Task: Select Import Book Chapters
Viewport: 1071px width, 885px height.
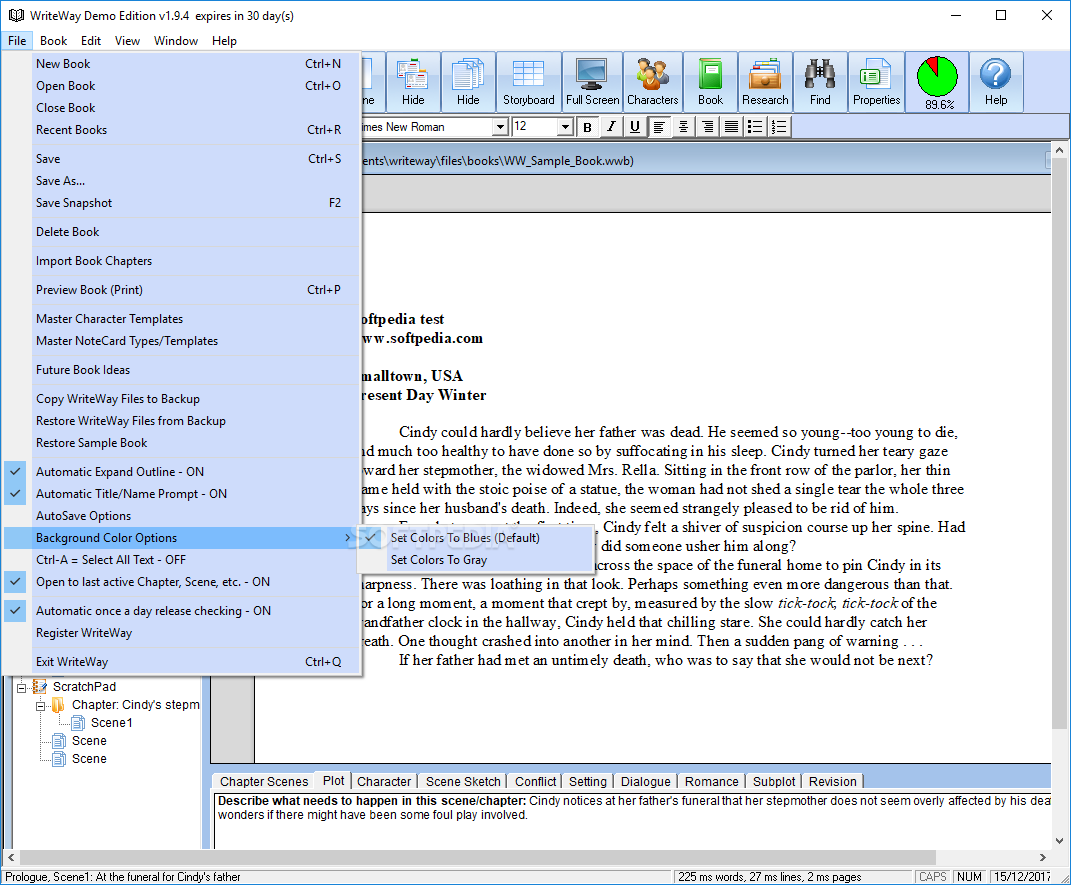Action: (182, 261)
